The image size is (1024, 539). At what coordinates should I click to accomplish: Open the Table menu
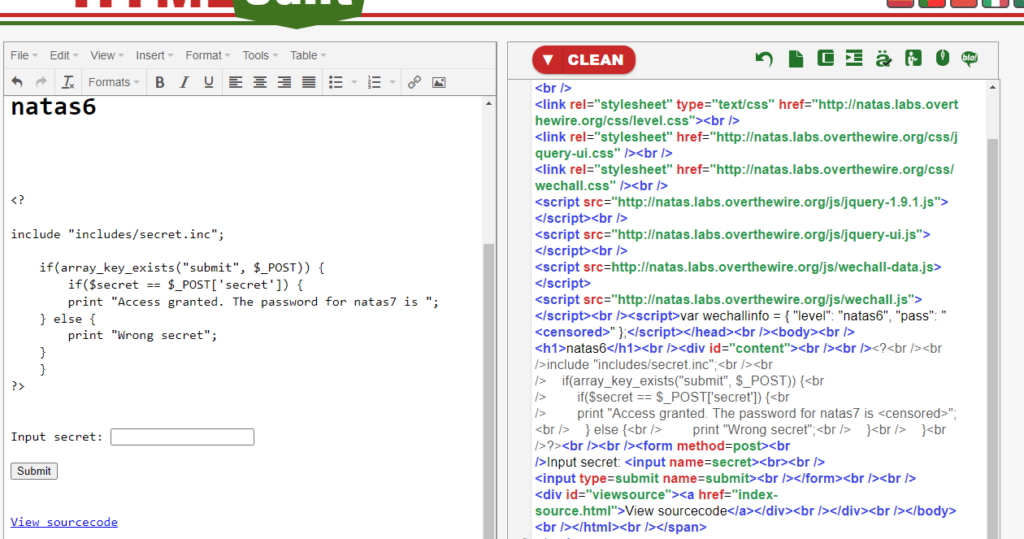[x=308, y=55]
